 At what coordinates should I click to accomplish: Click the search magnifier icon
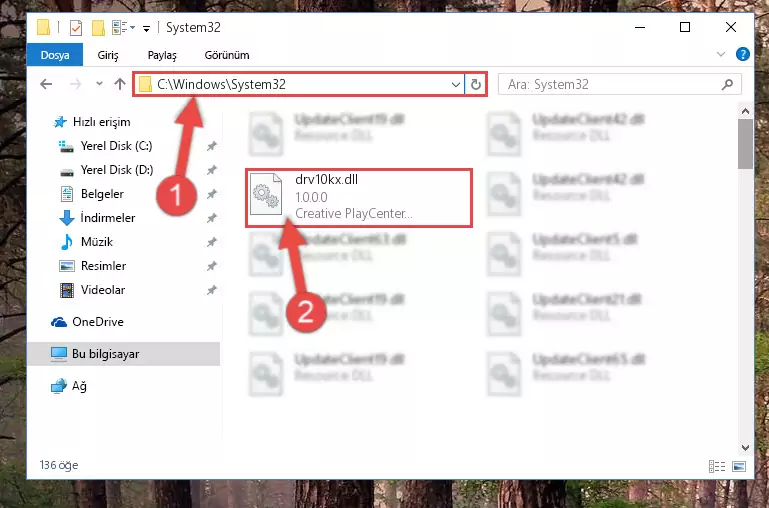click(x=727, y=84)
